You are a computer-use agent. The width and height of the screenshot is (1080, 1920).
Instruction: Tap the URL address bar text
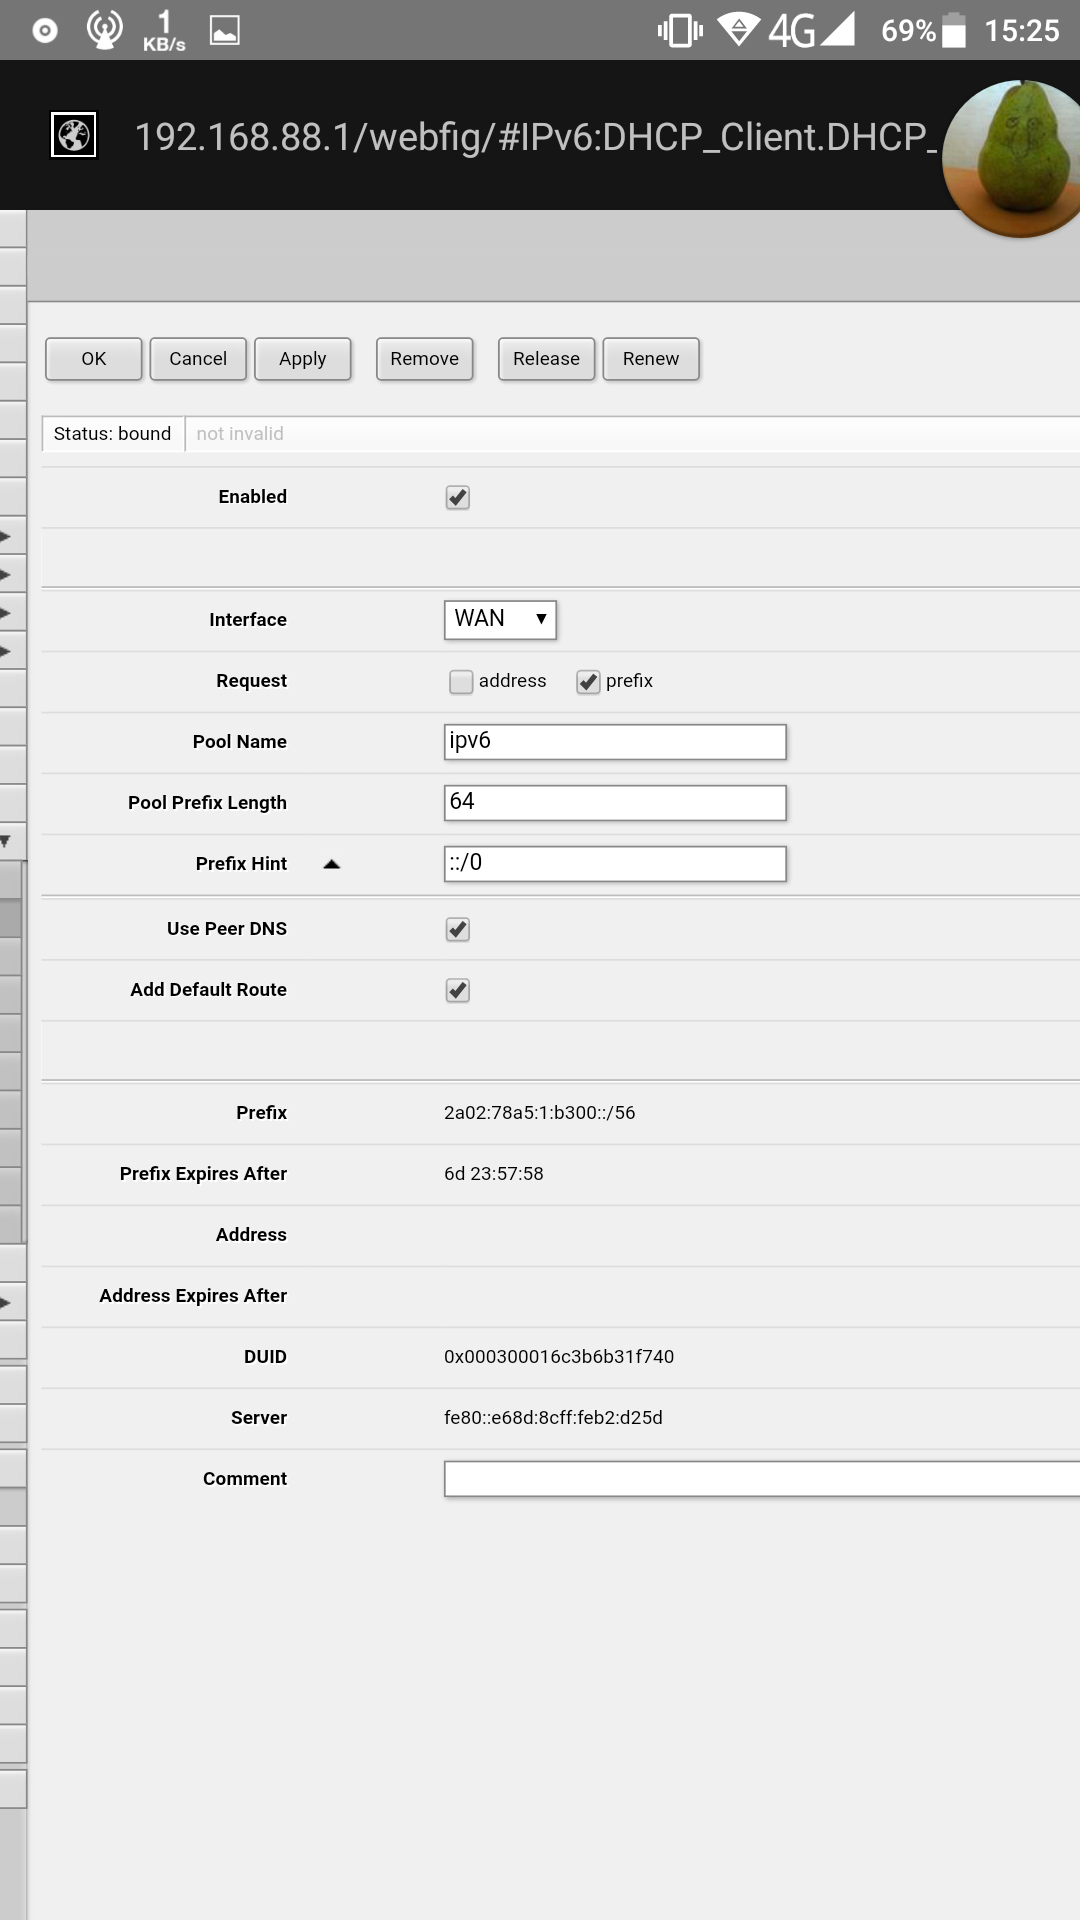click(536, 137)
